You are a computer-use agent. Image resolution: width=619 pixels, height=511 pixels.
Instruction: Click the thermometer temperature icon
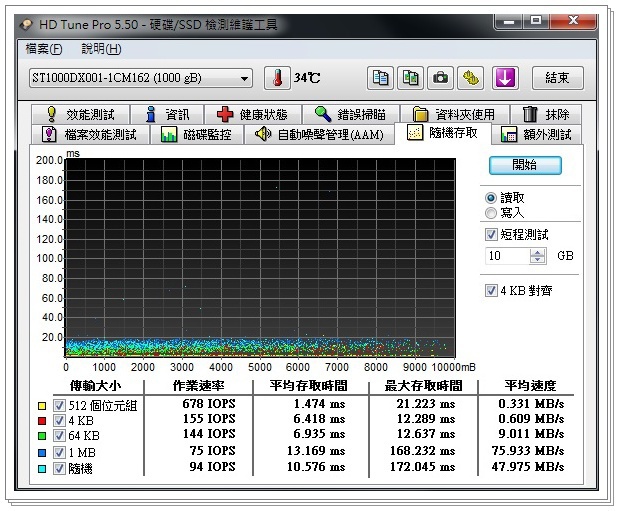point(277,78)
